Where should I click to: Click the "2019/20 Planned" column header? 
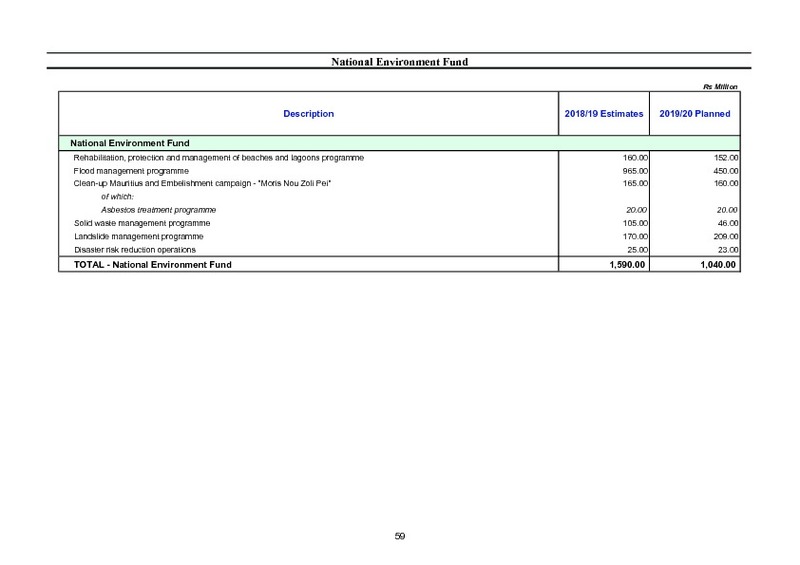tap(695, 115)
